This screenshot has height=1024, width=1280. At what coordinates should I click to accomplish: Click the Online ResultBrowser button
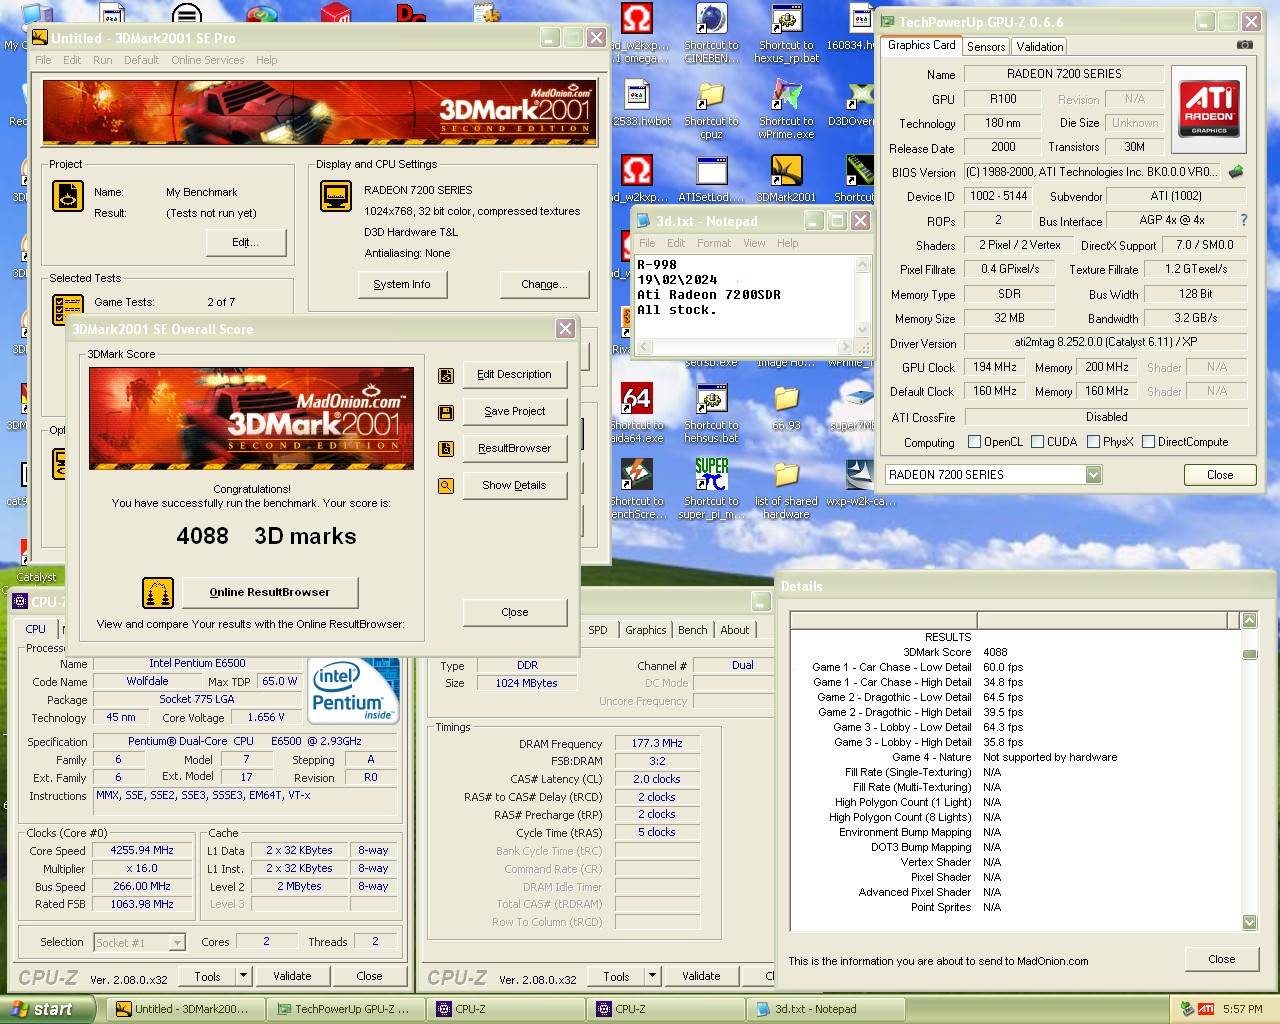(x=270, y=593)
